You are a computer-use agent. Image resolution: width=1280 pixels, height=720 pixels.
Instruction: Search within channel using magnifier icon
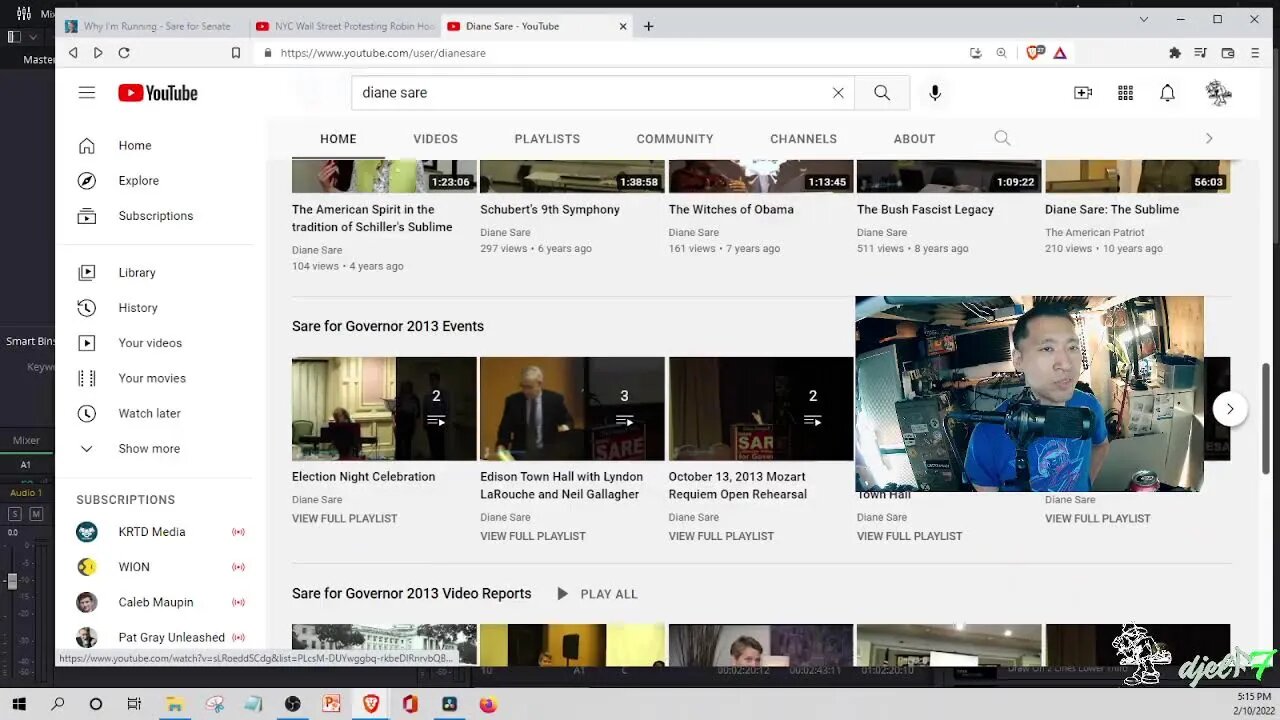[x=1002, y=138]
